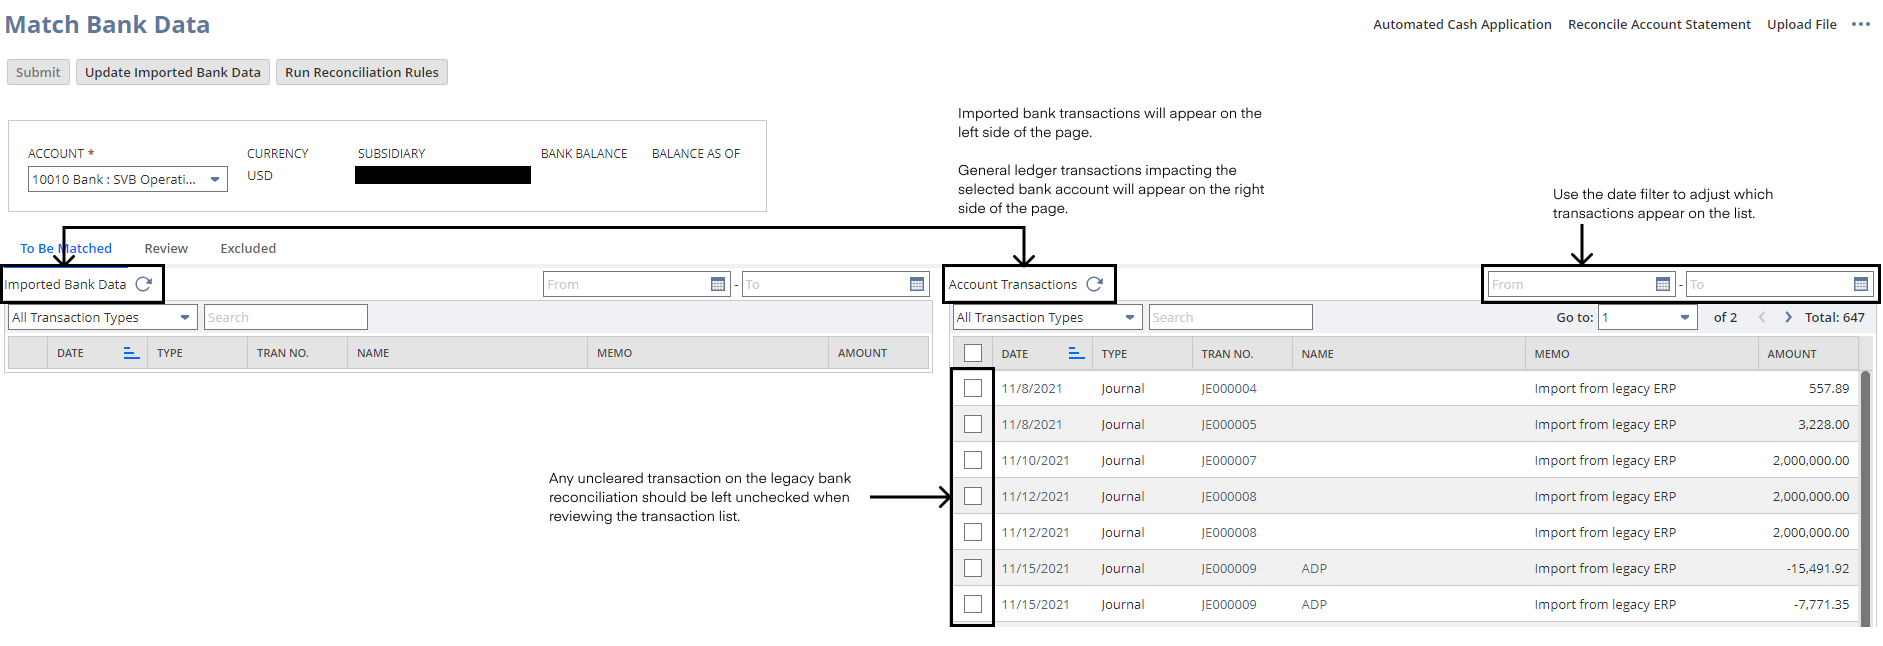Image resolution: width=1883 pixels, height=646 pixels.
Task: Click ADP name in -15,491.92 row
Action: tap(1314, 568)
